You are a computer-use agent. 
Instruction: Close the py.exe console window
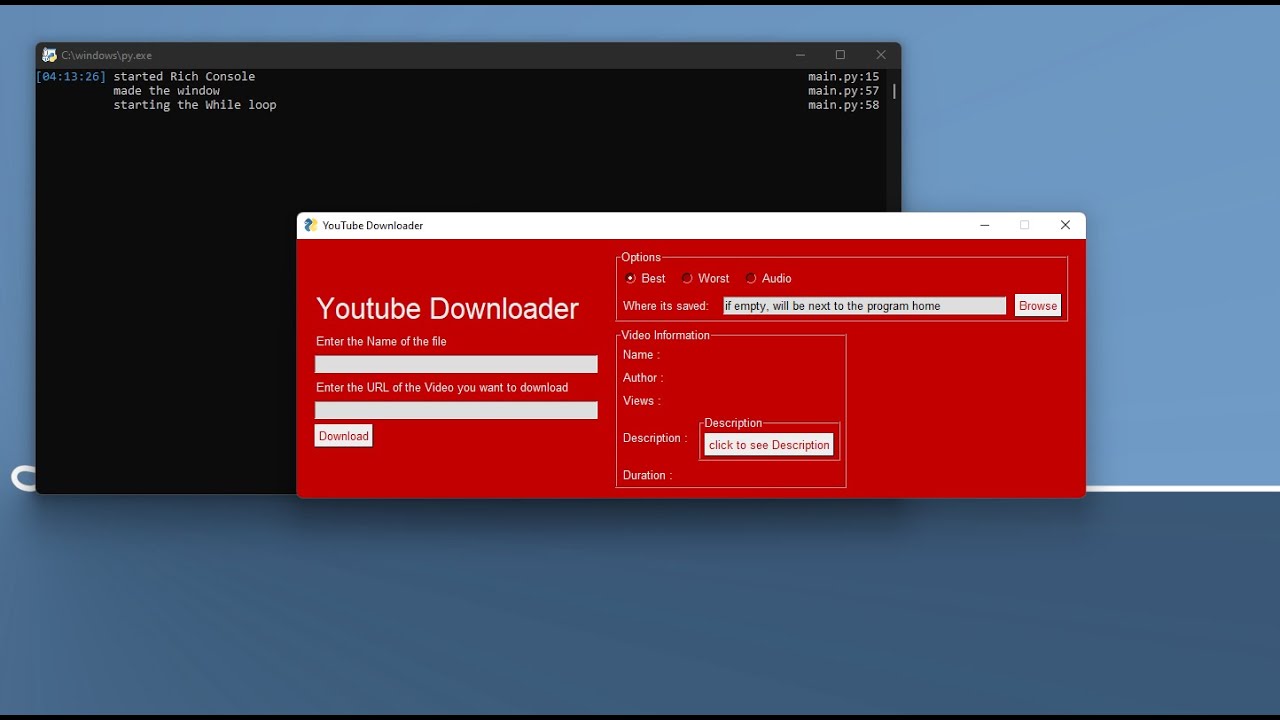pos(881,55)
